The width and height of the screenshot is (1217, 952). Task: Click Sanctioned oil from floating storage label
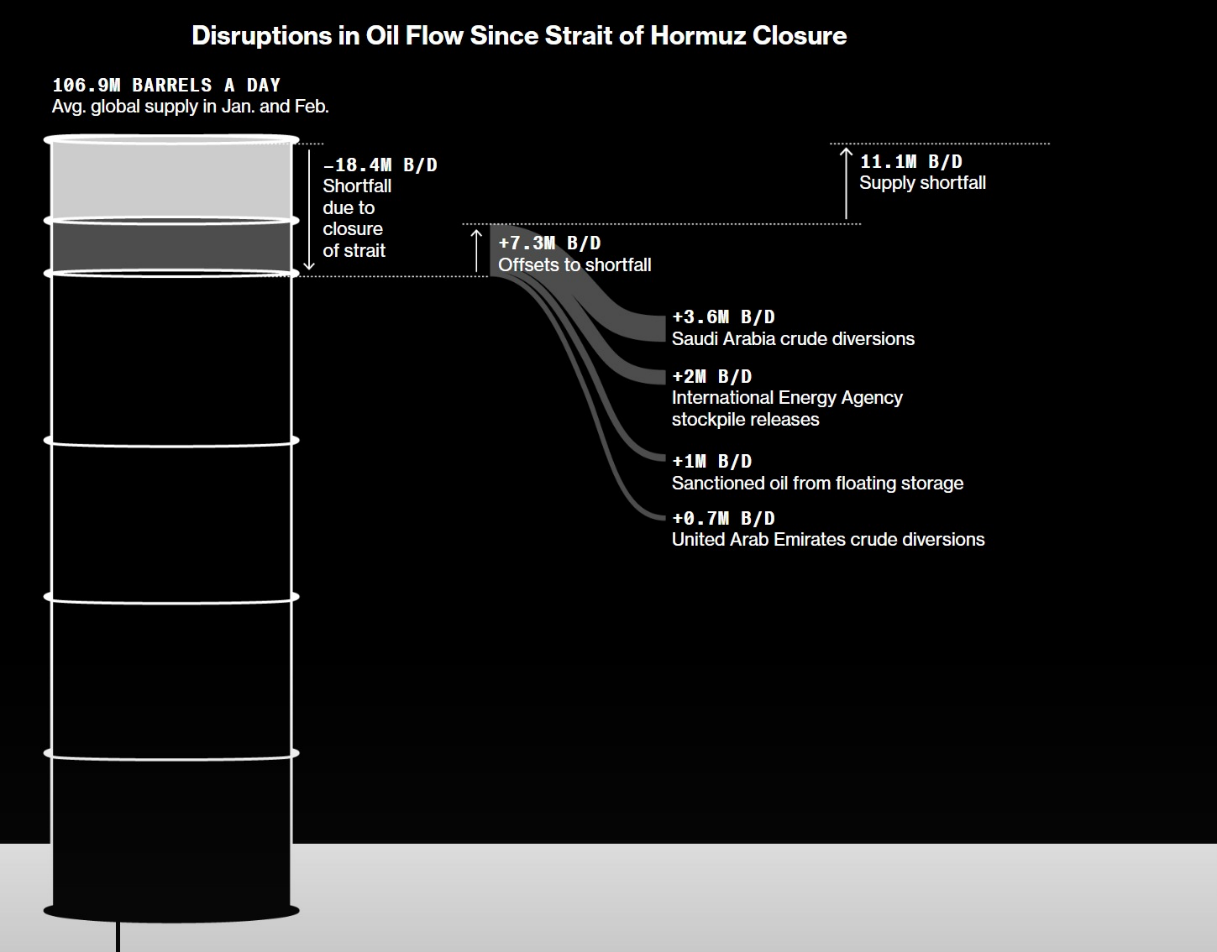817,483
